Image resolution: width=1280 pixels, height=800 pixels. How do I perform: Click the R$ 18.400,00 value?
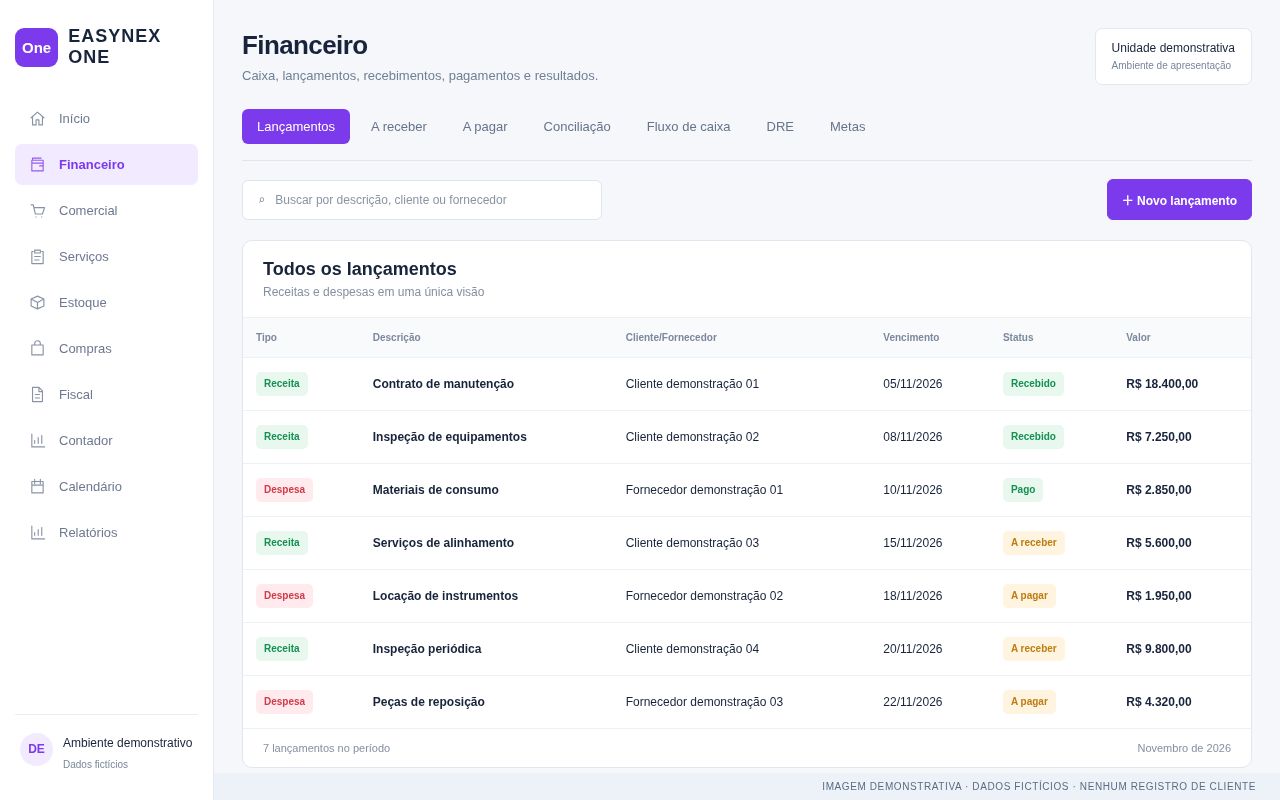(1162, 384)
